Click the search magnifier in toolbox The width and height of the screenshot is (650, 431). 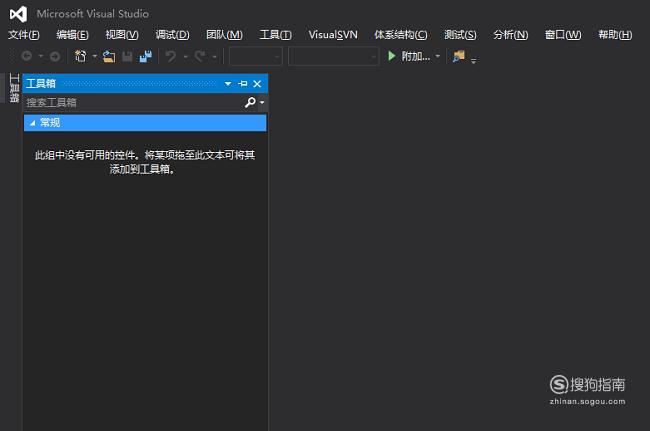(250, 102)
